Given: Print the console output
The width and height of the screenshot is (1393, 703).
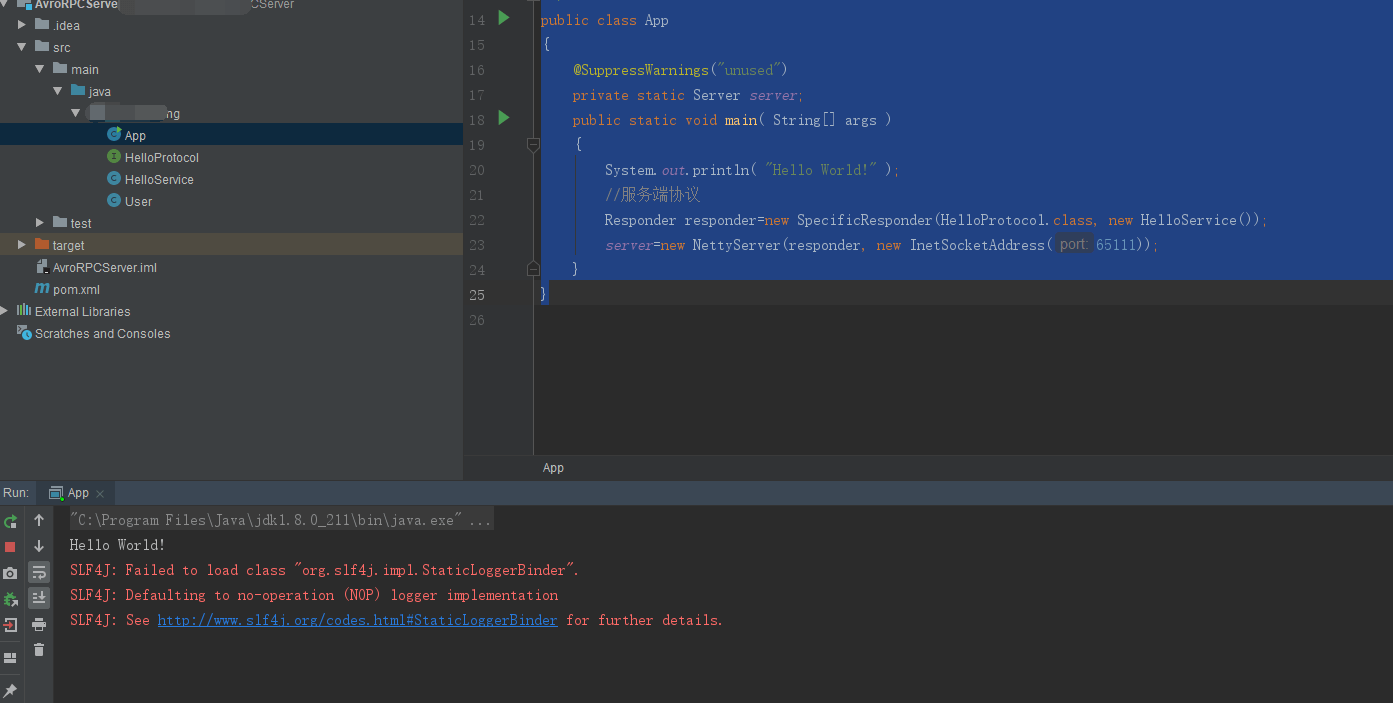Looking at the screenshot, I should [x=39, y=625].
